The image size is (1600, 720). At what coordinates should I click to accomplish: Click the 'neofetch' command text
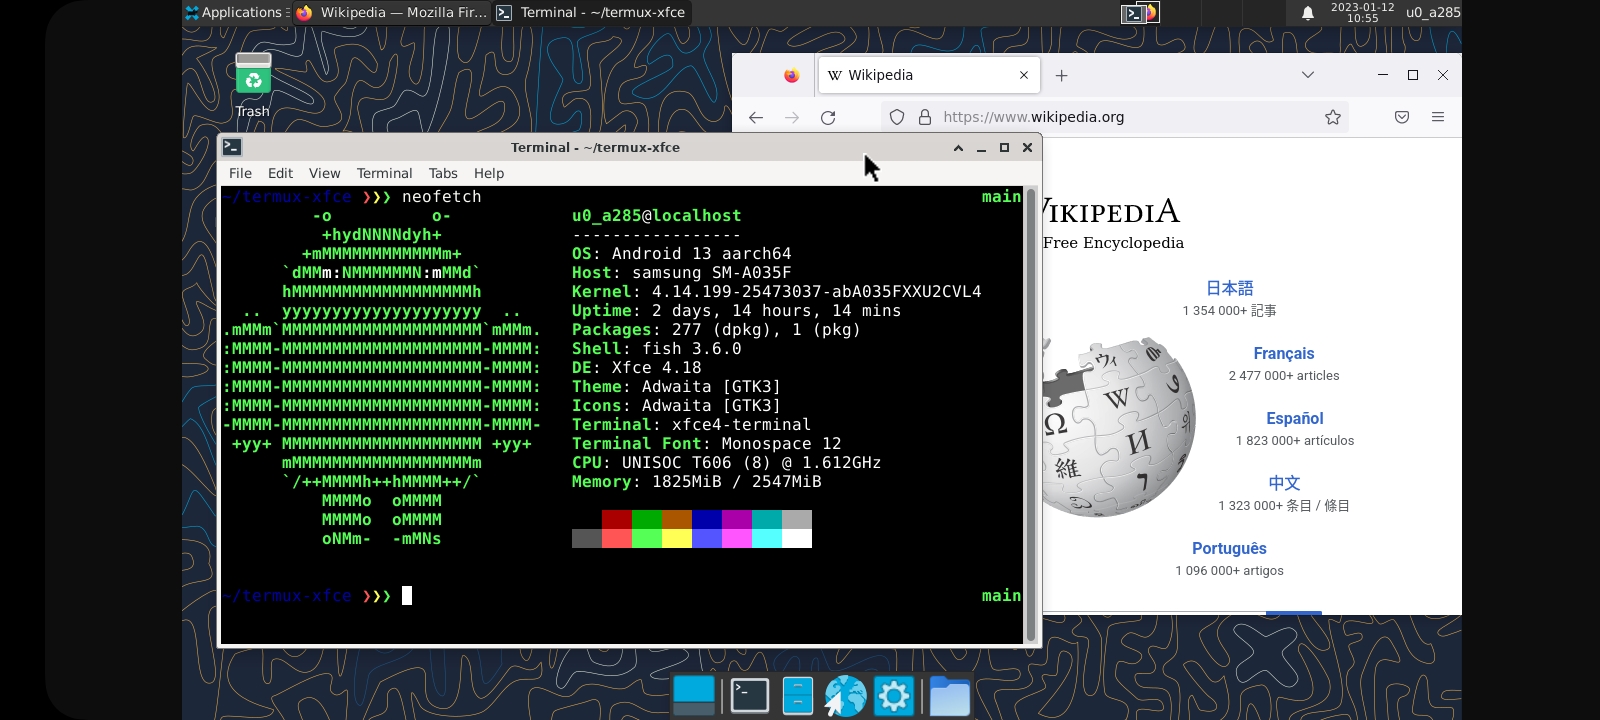tap(441, 197)
